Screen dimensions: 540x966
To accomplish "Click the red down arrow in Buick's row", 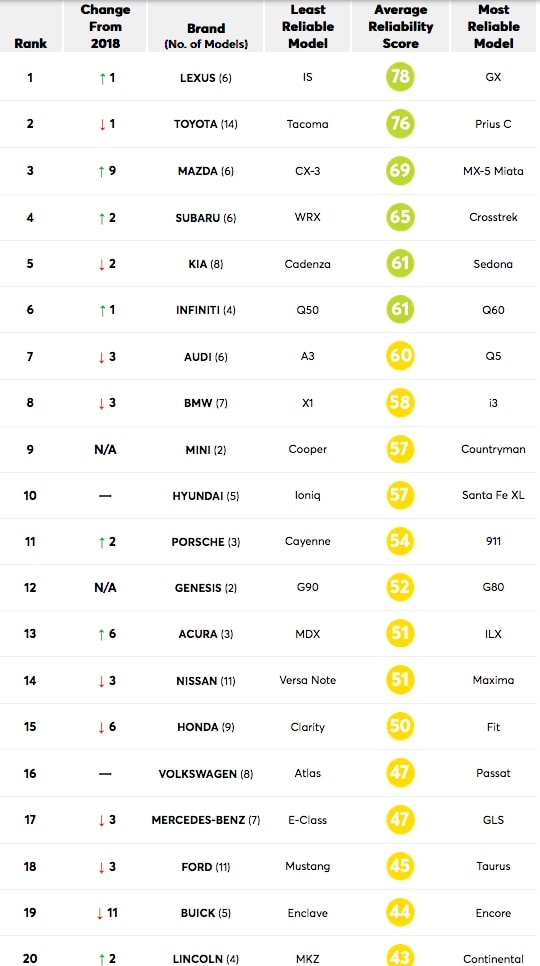I will click(101, 914).
